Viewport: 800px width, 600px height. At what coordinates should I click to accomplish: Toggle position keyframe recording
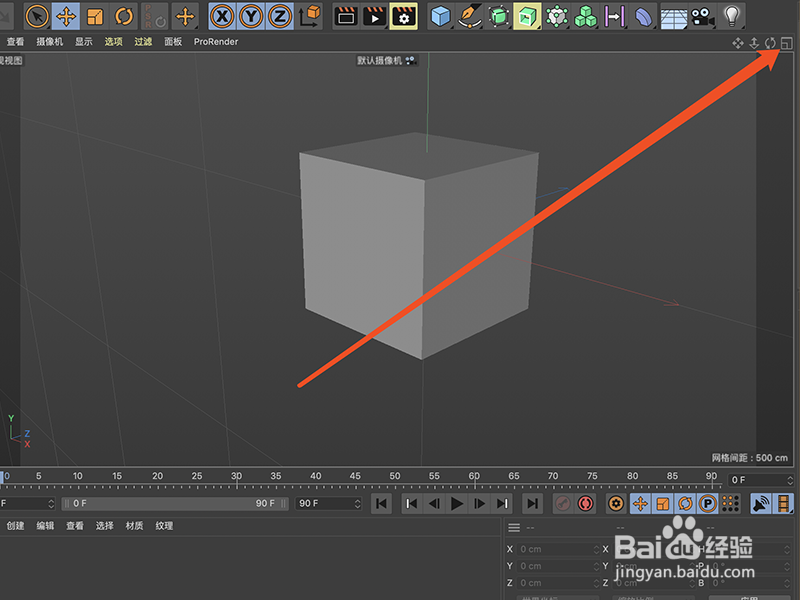pyautogui.click(x=640, y=504)
